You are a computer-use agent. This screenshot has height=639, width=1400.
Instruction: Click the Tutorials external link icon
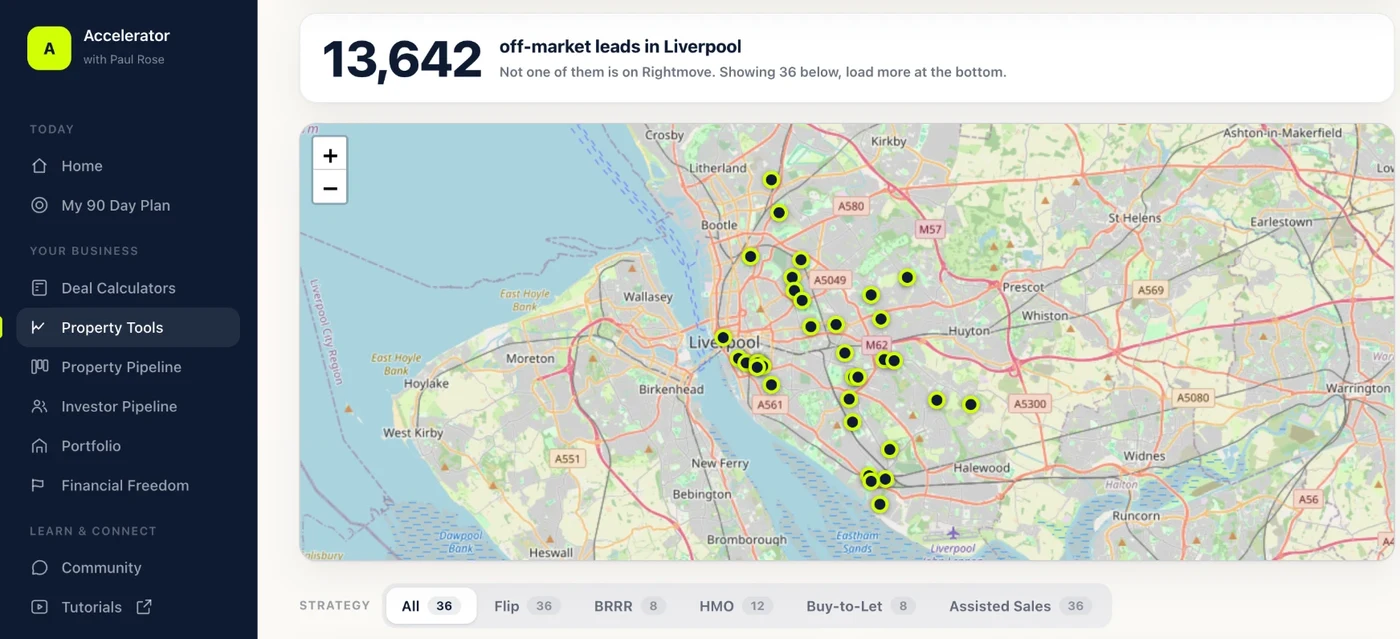click(144, 606)
